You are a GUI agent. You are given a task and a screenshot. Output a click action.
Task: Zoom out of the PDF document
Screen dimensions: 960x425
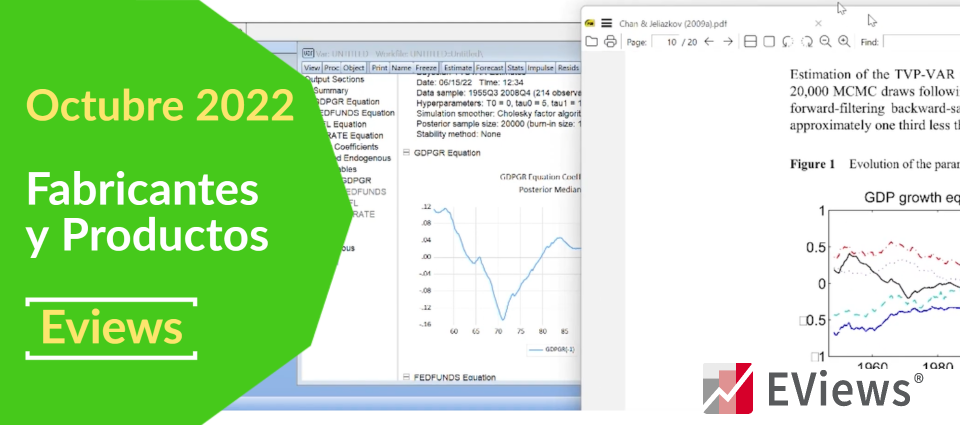tap(825, 42)
